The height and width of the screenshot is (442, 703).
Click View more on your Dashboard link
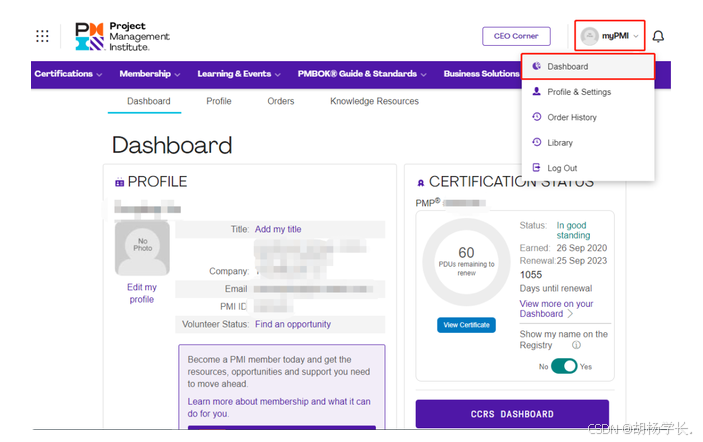point(556,309)
